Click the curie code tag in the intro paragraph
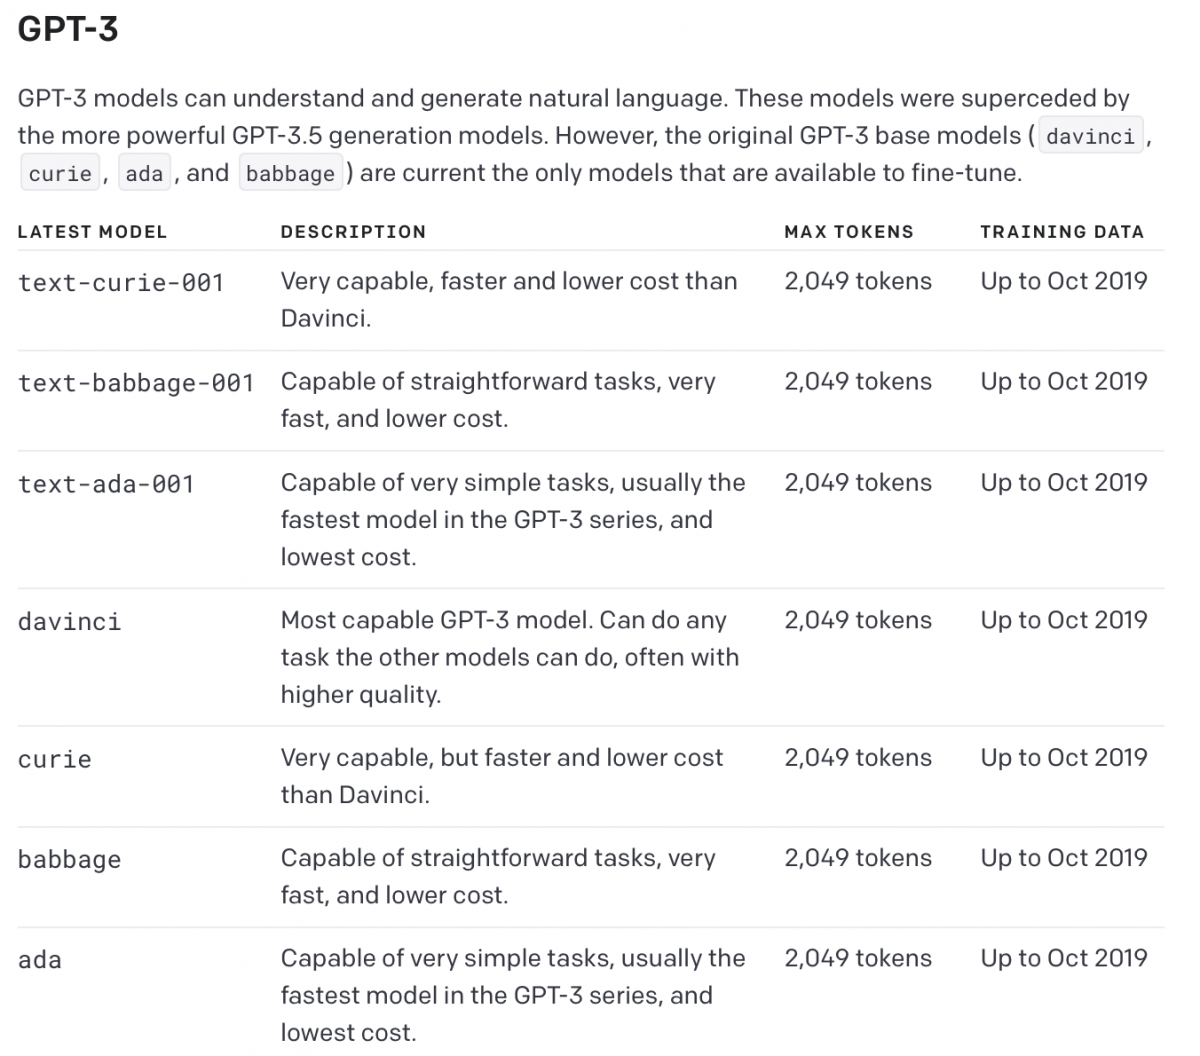This screenshot has width=1200, height=1056. point(60,174)
